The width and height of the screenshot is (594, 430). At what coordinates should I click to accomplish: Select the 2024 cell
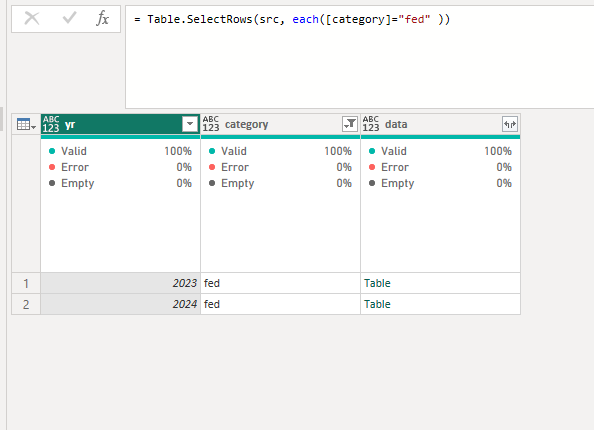tap(120, 304)
